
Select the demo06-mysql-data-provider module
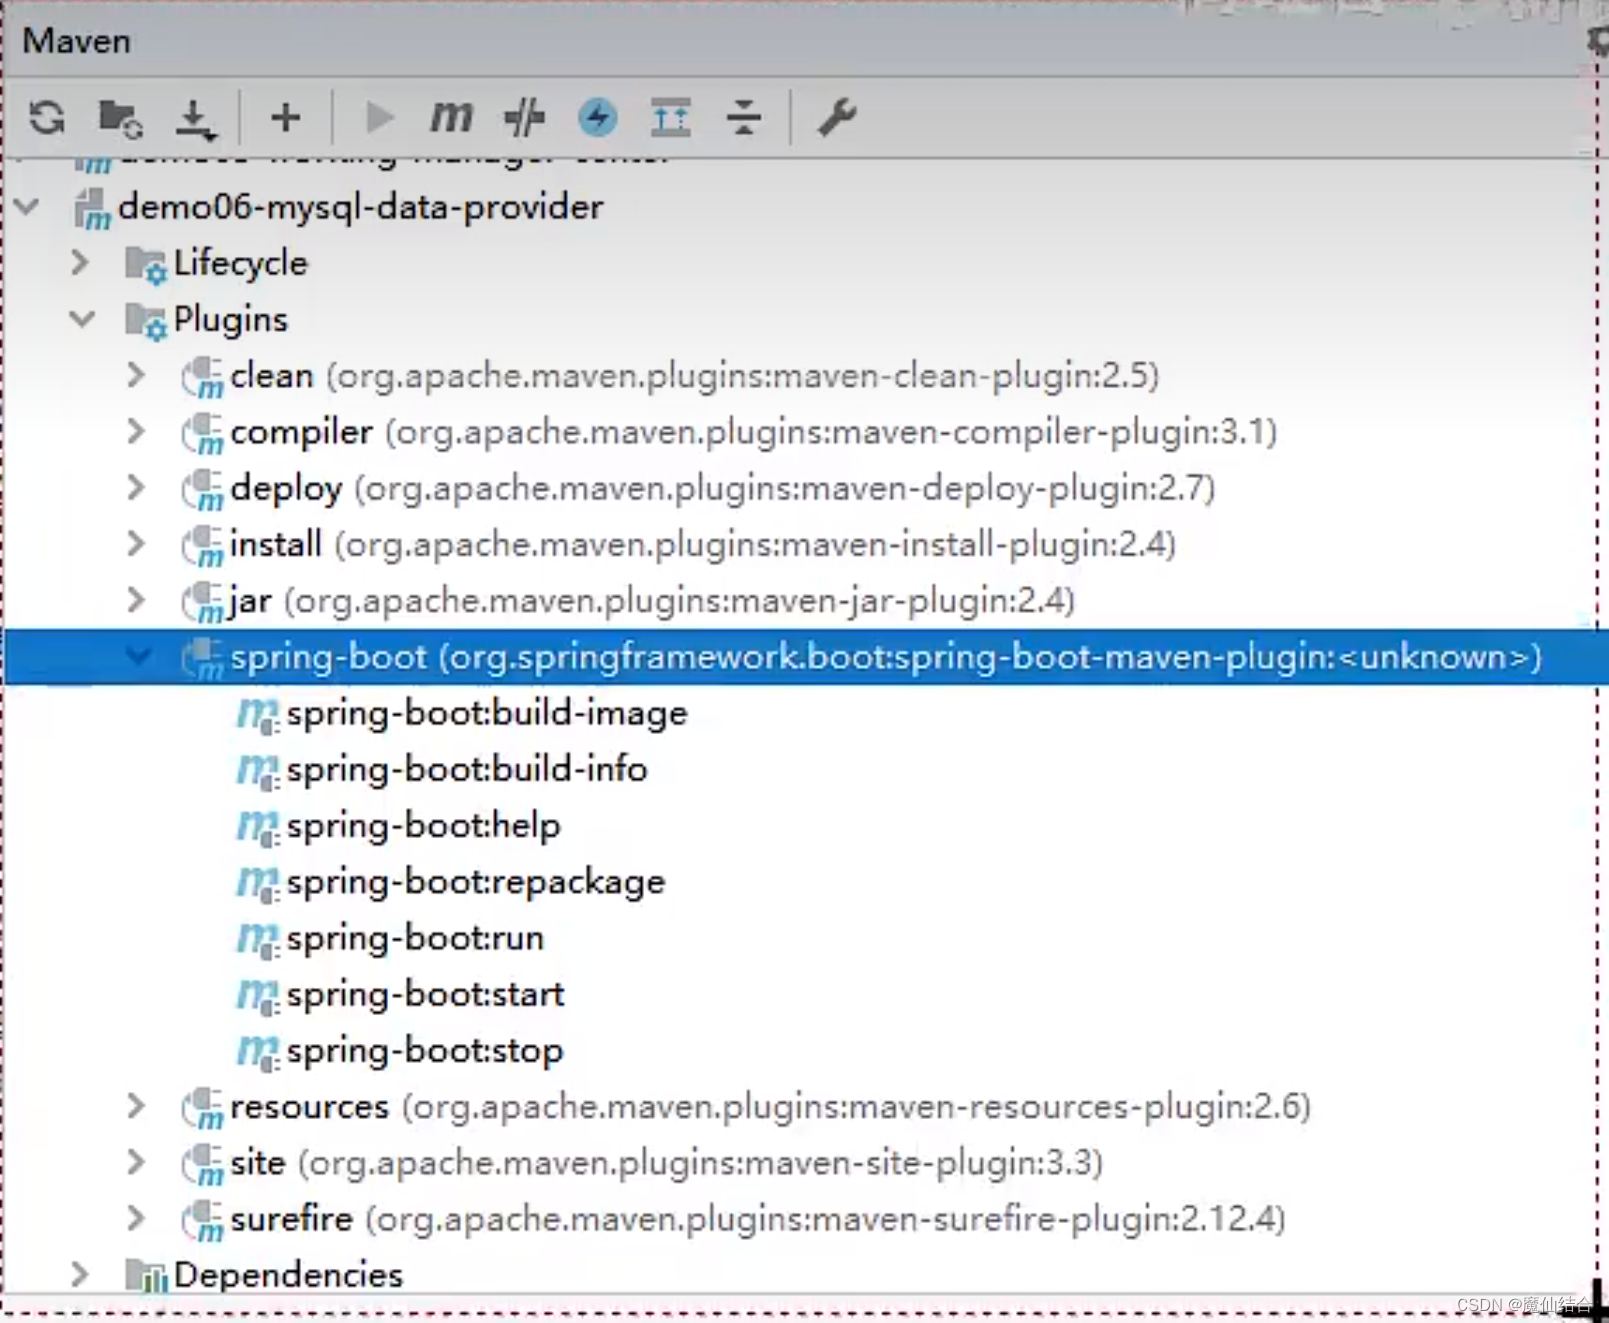click(361, 207)
